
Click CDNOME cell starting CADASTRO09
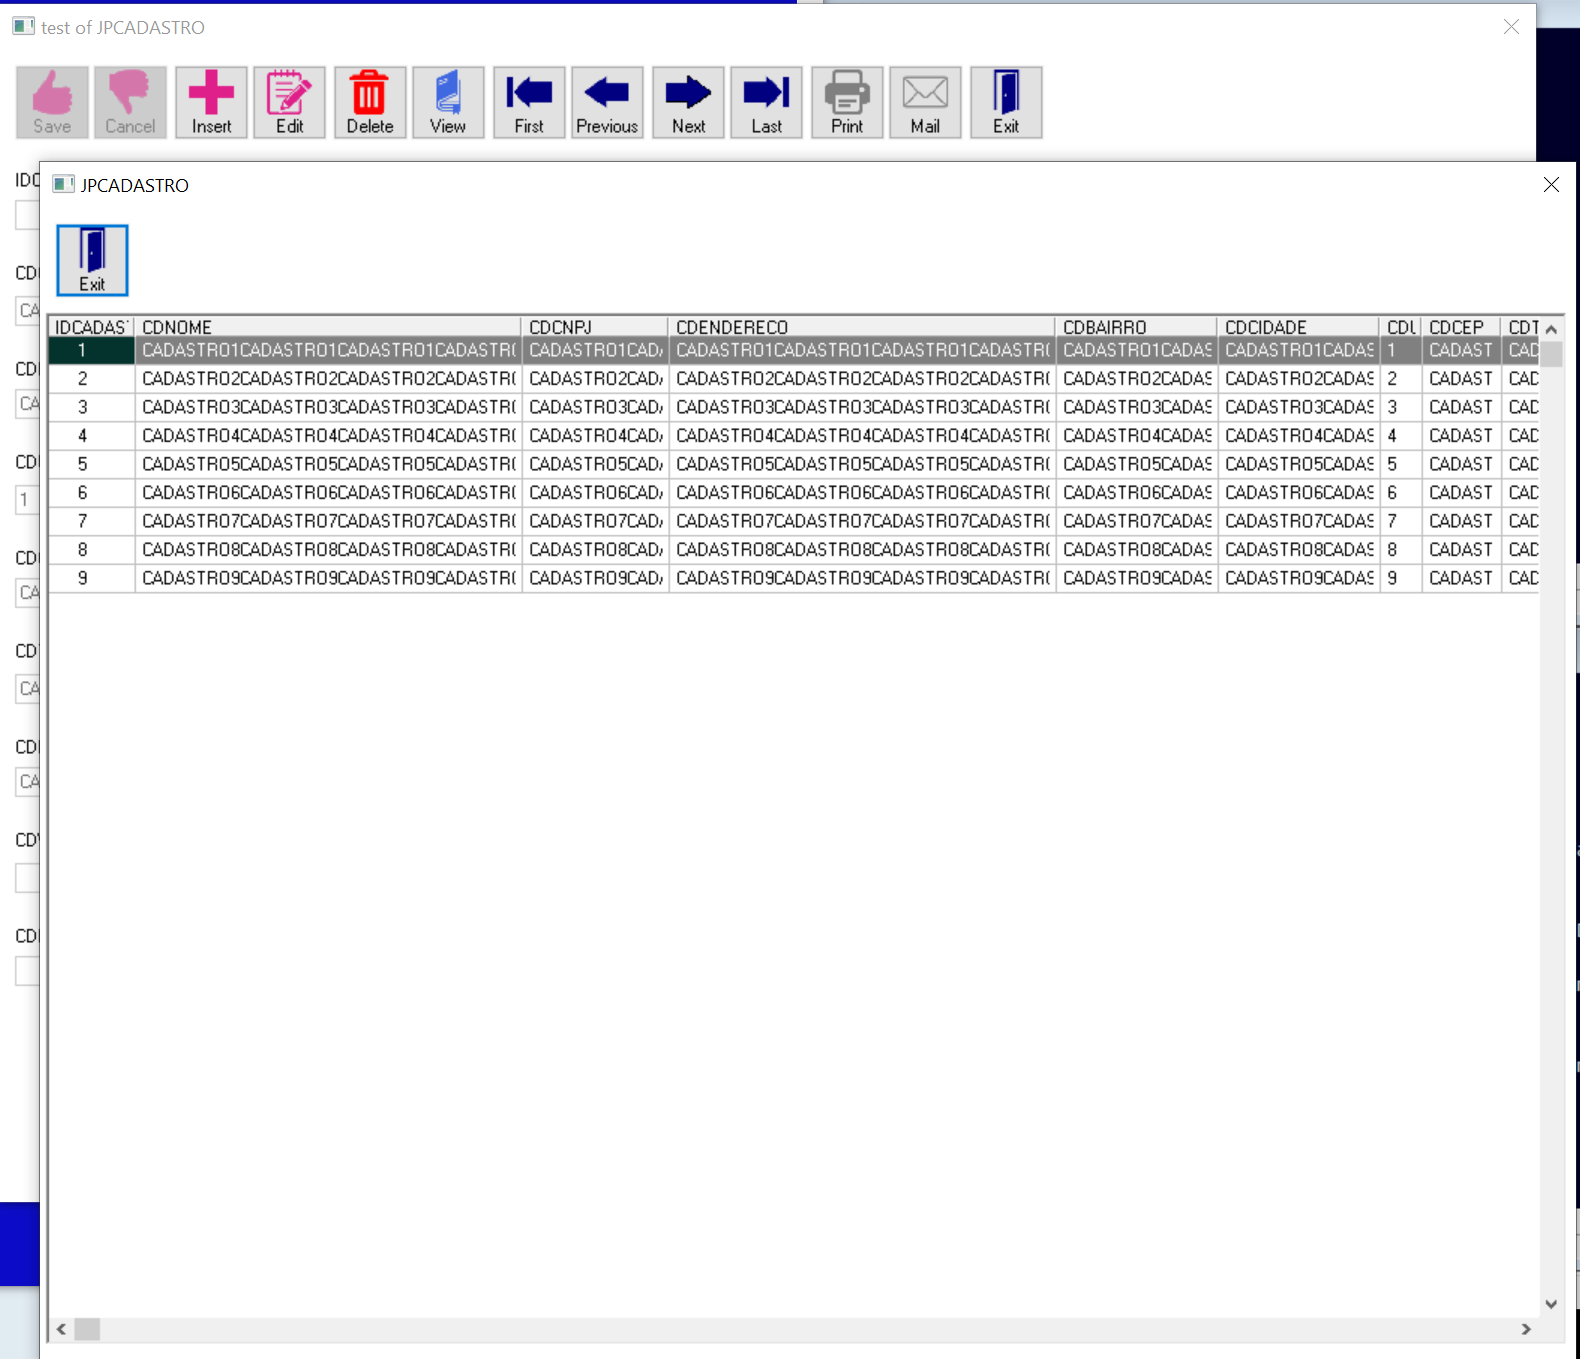(328, 578)
